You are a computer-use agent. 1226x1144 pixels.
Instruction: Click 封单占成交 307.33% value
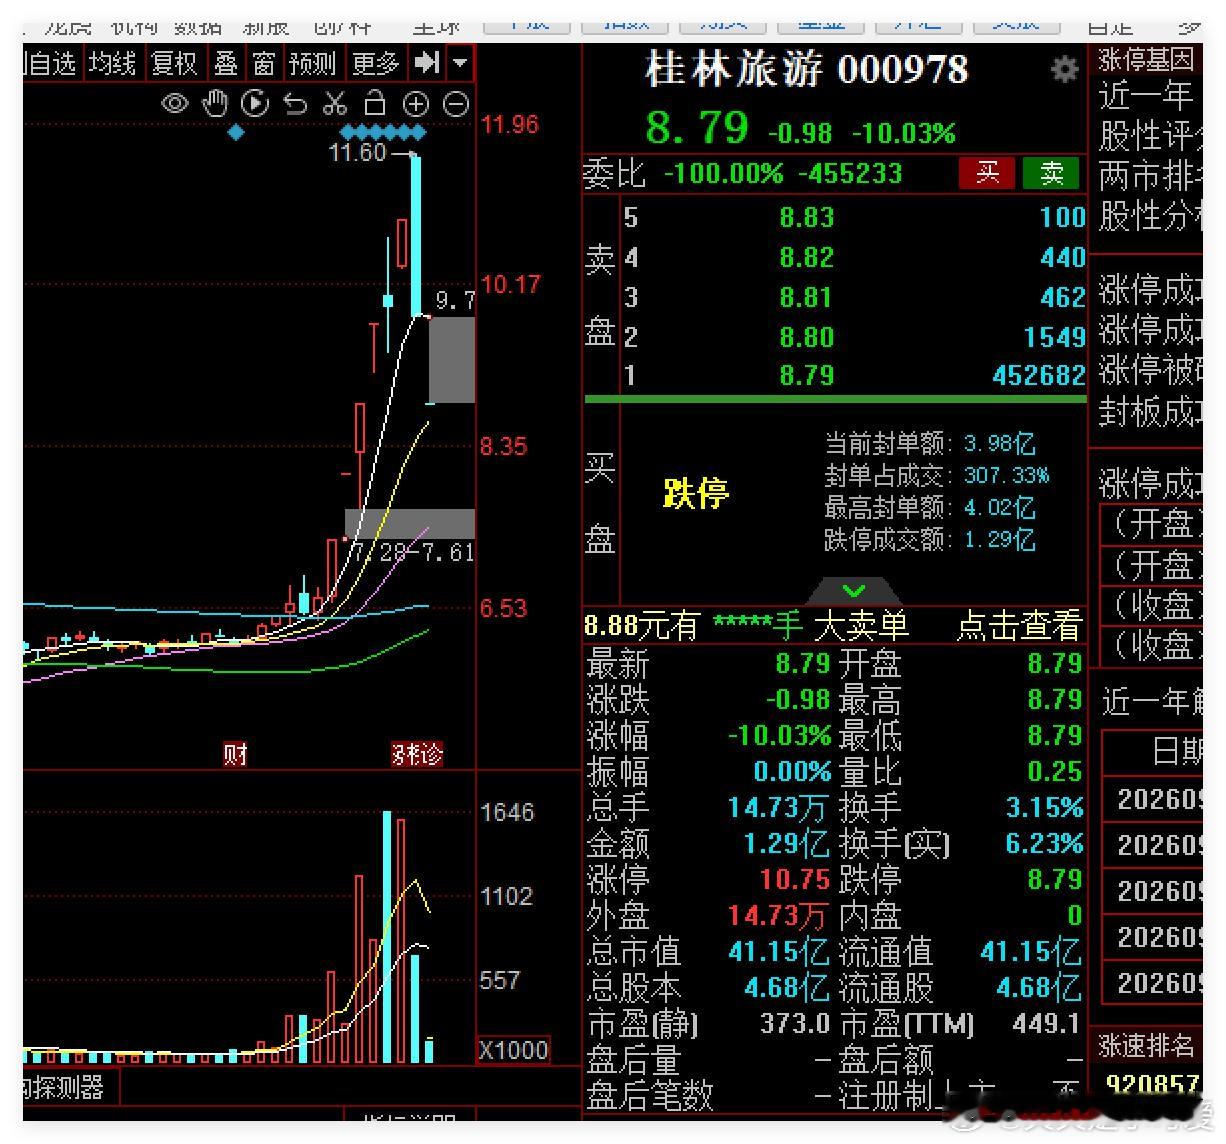[x=1006, y=475]
